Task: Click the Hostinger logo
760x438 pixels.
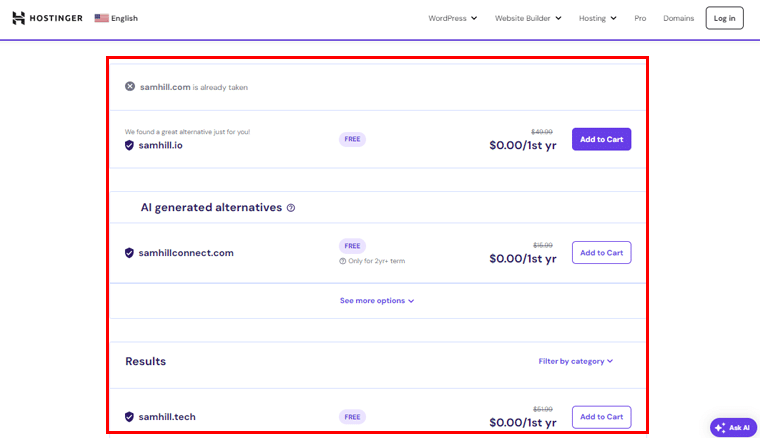Action: (47, 18)
